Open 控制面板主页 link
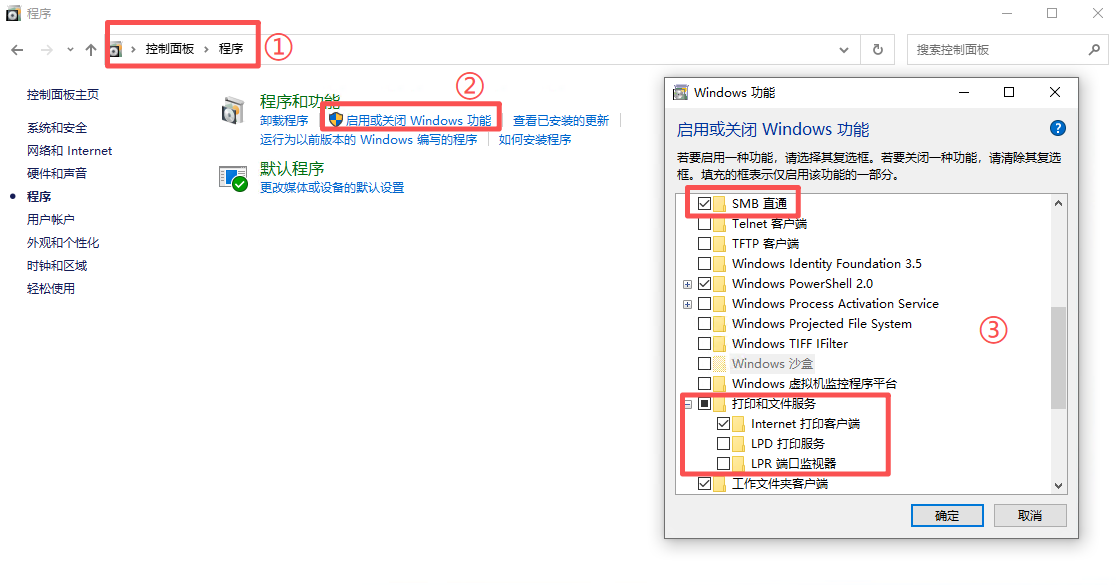Image resolution: width=1116 pixels, height=585 pixels. 63,95
